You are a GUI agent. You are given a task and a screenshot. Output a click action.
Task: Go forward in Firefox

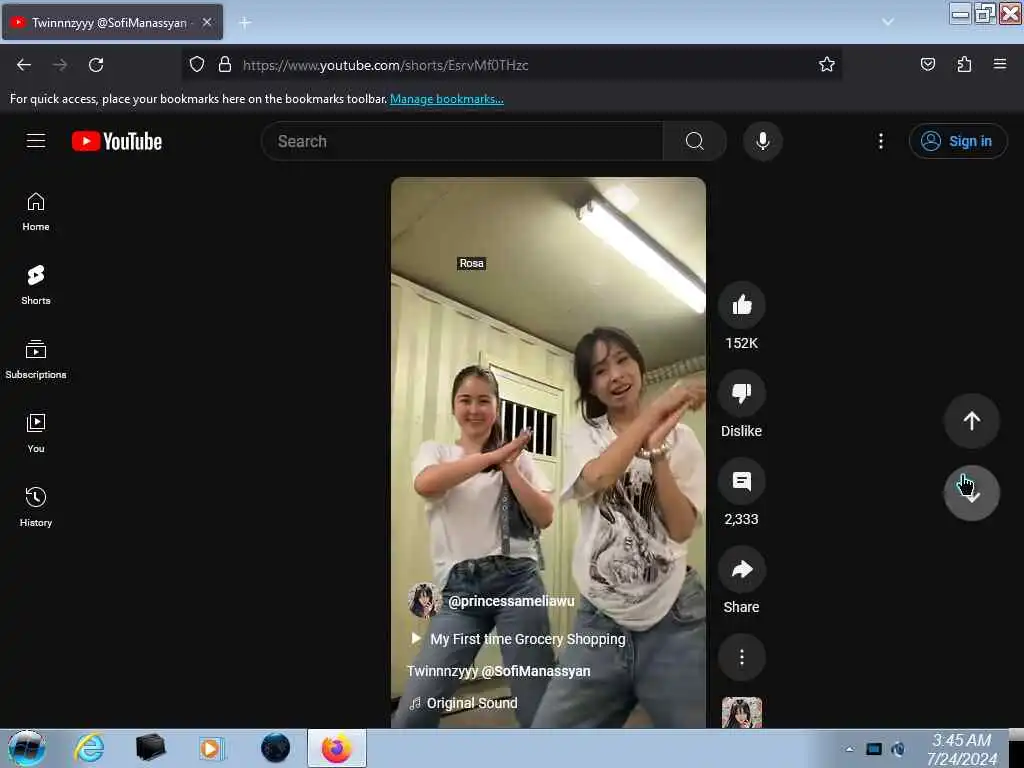(60, 65)
